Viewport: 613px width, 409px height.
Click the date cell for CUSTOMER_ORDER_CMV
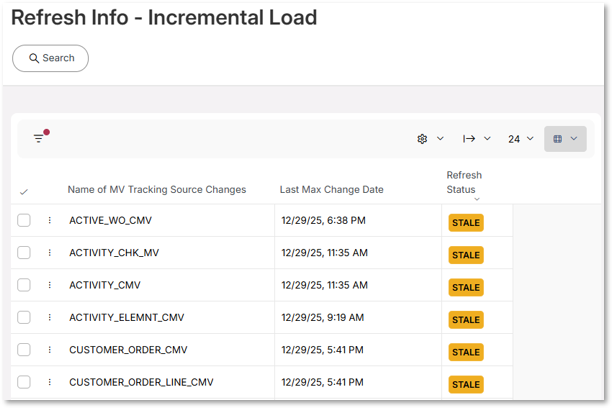tap(323, 350)
